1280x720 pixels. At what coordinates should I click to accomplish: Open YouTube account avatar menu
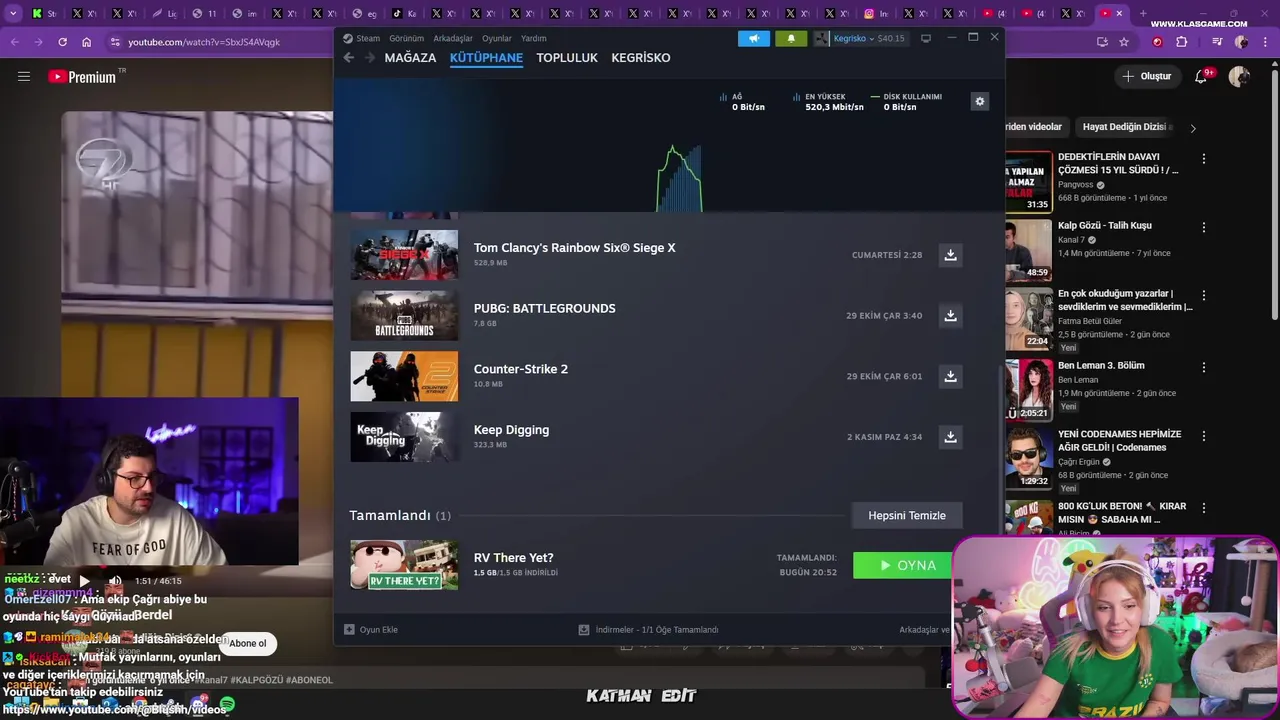(x=1240, y=77)
